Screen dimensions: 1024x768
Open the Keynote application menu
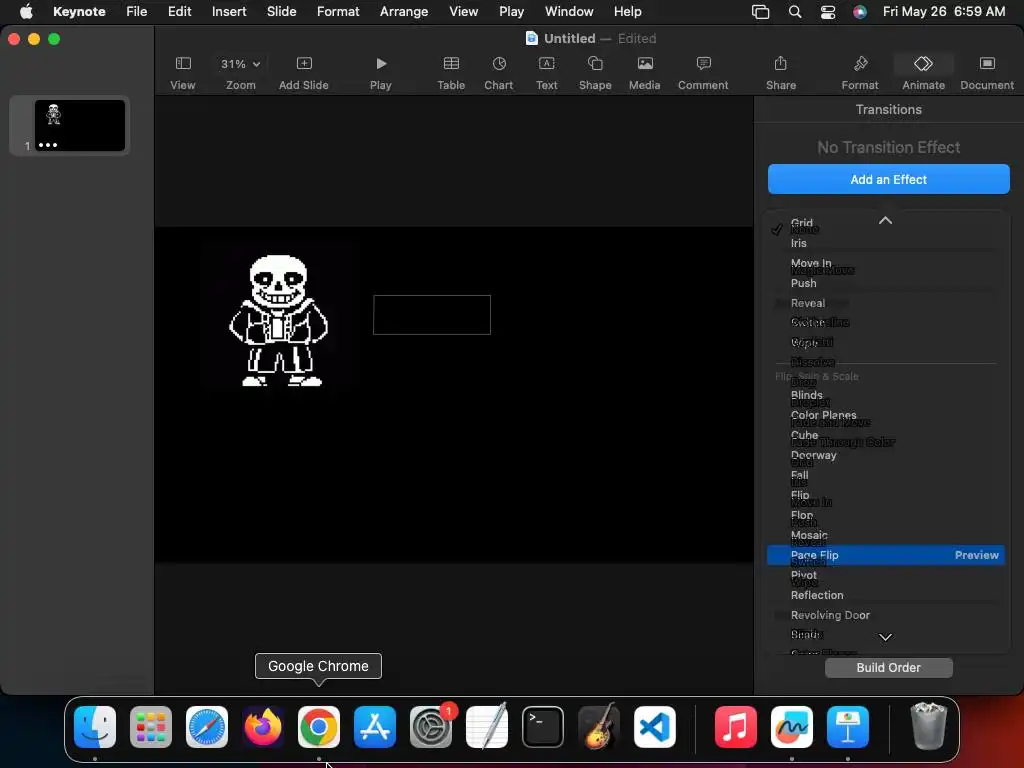(79, 12)
